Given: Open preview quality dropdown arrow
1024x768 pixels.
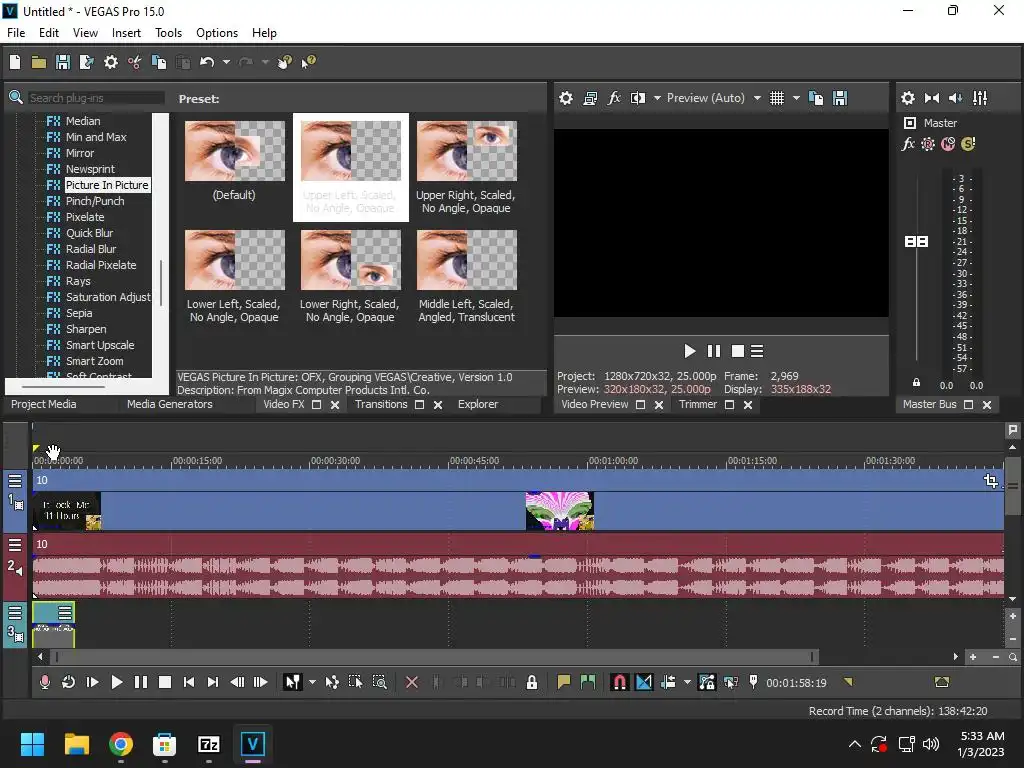Looking at the screenshot, I should (x=757, y=98).
